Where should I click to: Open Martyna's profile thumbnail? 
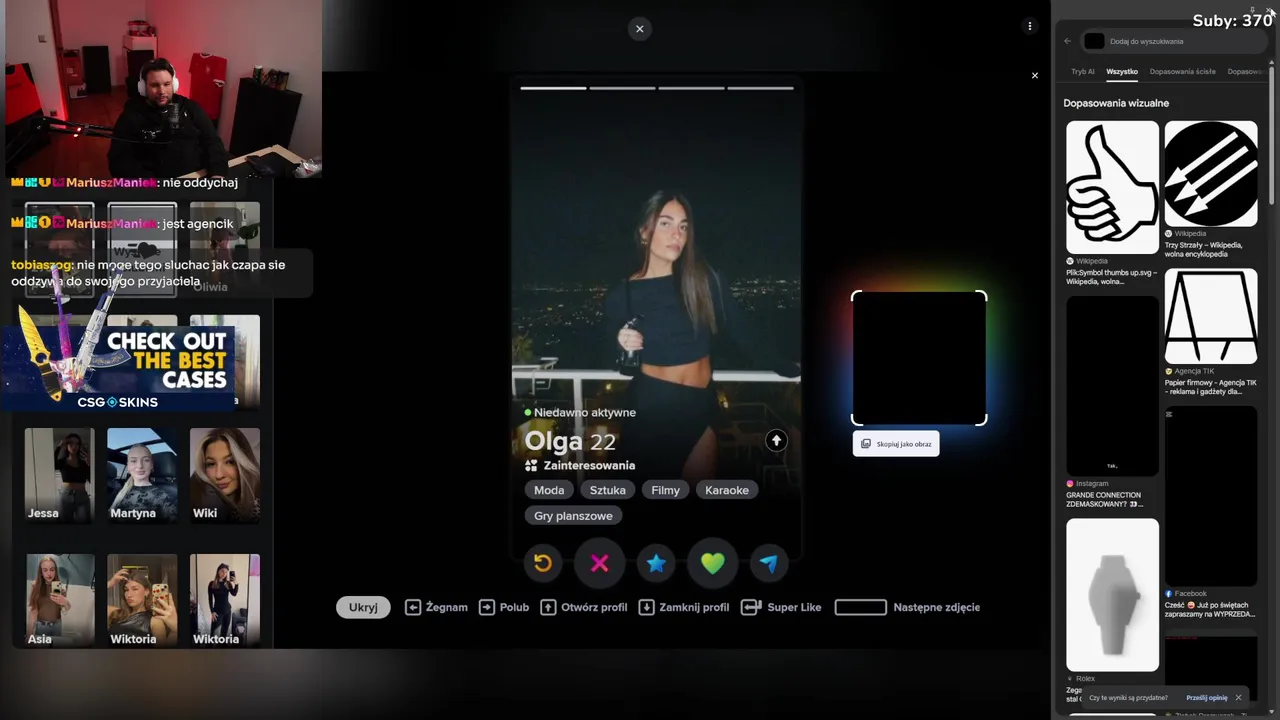(142, 475)
